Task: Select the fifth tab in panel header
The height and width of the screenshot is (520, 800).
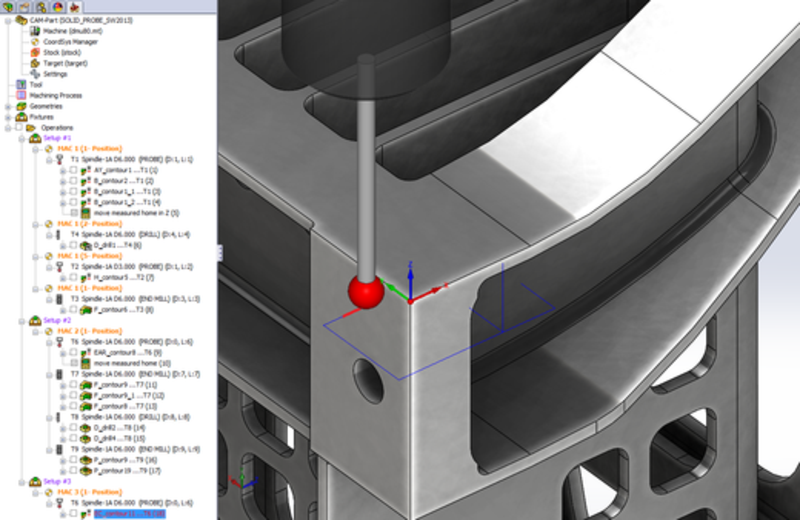Action: pos(73,7)
